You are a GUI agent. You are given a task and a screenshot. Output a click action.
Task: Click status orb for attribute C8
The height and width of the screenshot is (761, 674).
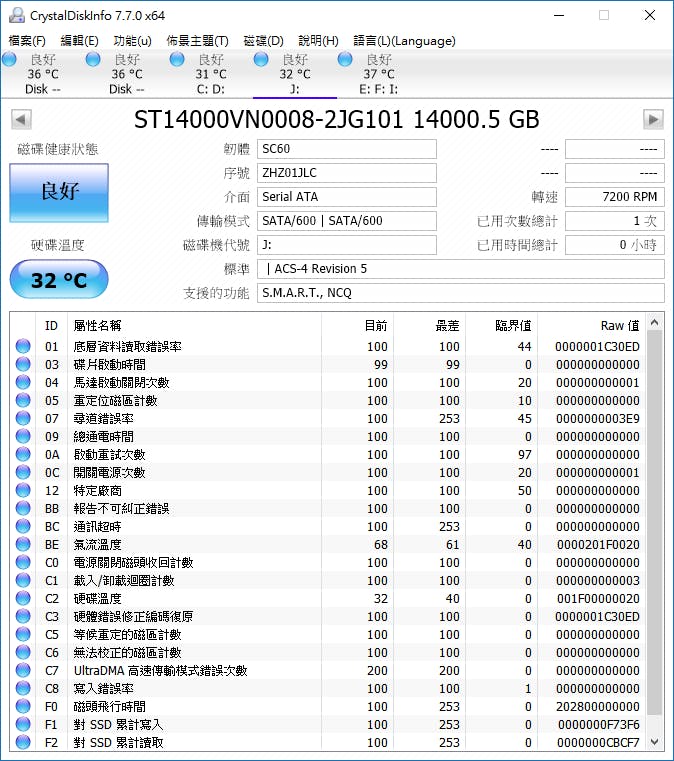tap(23, 688)
